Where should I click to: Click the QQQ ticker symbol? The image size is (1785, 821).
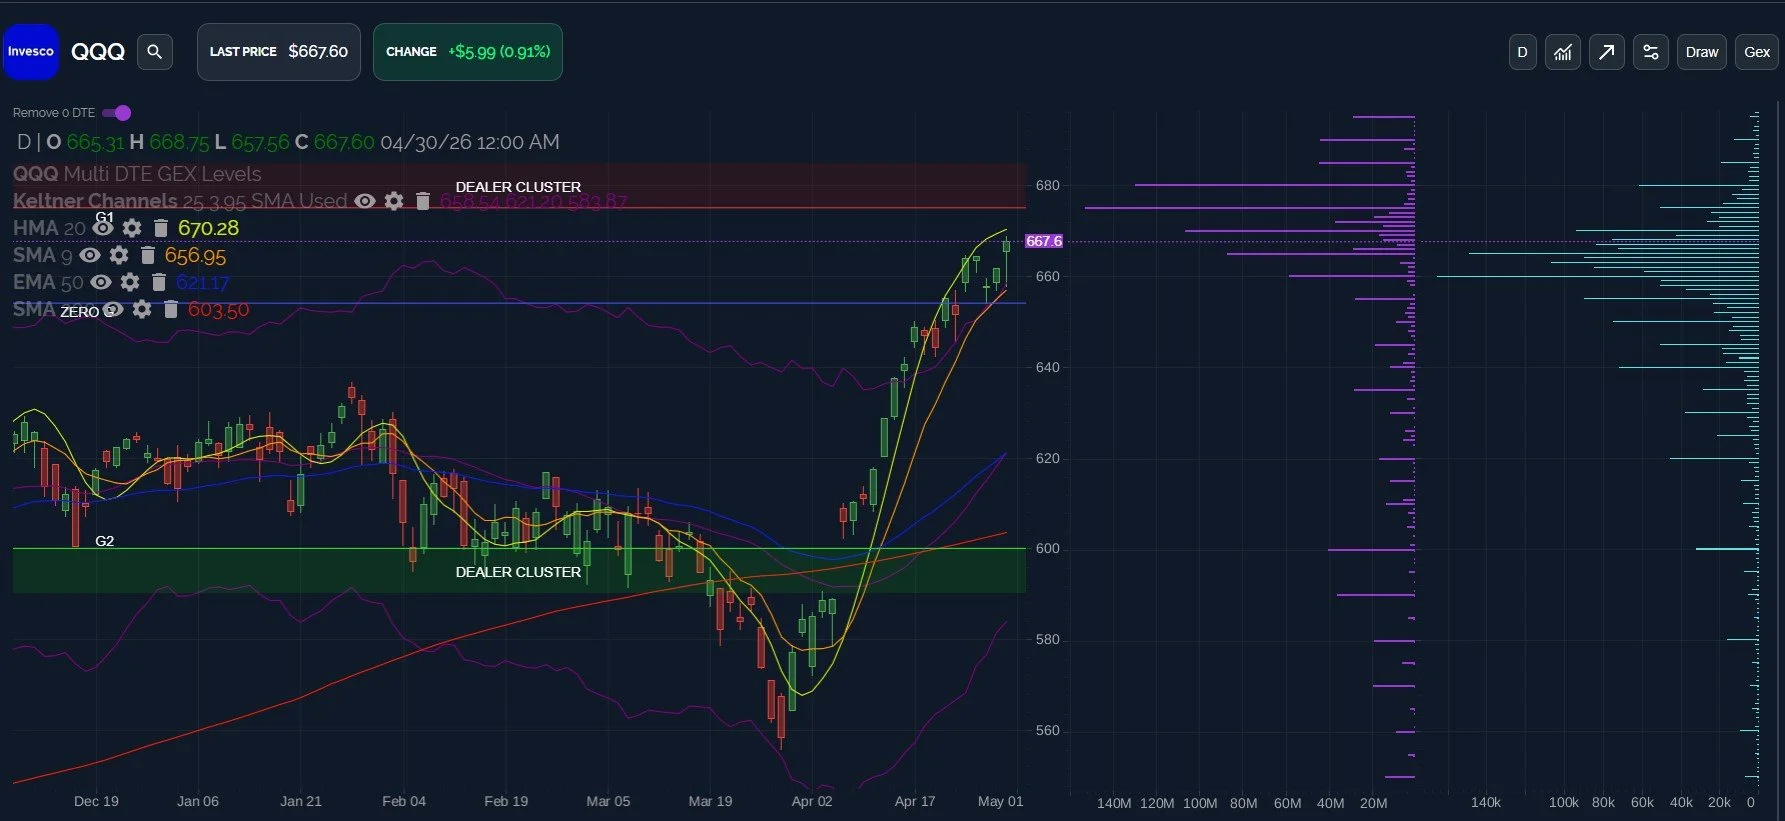click(98, 52)
